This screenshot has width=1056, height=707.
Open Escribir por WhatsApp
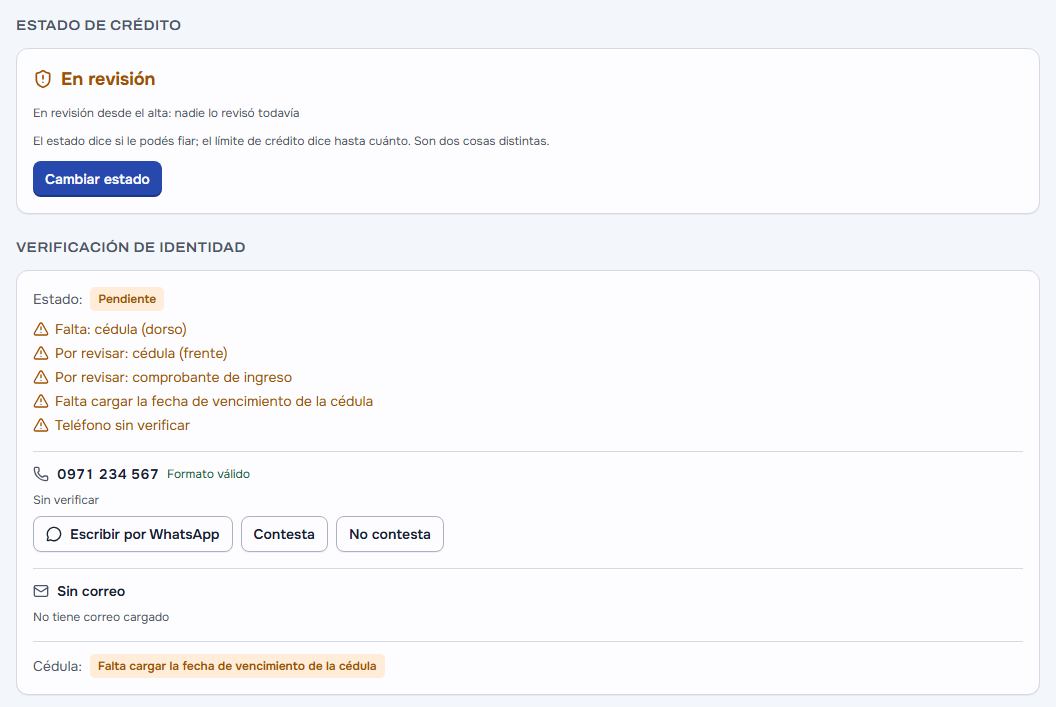pos(133,534)
